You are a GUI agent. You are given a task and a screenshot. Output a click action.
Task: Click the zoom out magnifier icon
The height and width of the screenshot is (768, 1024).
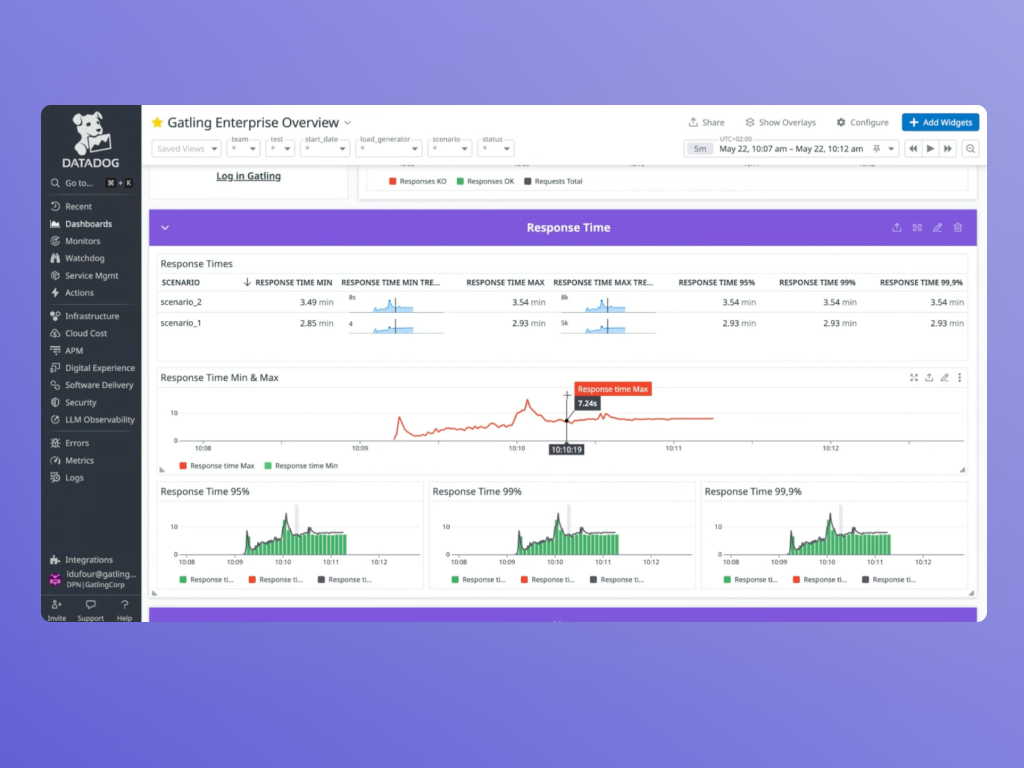point(970,149)
